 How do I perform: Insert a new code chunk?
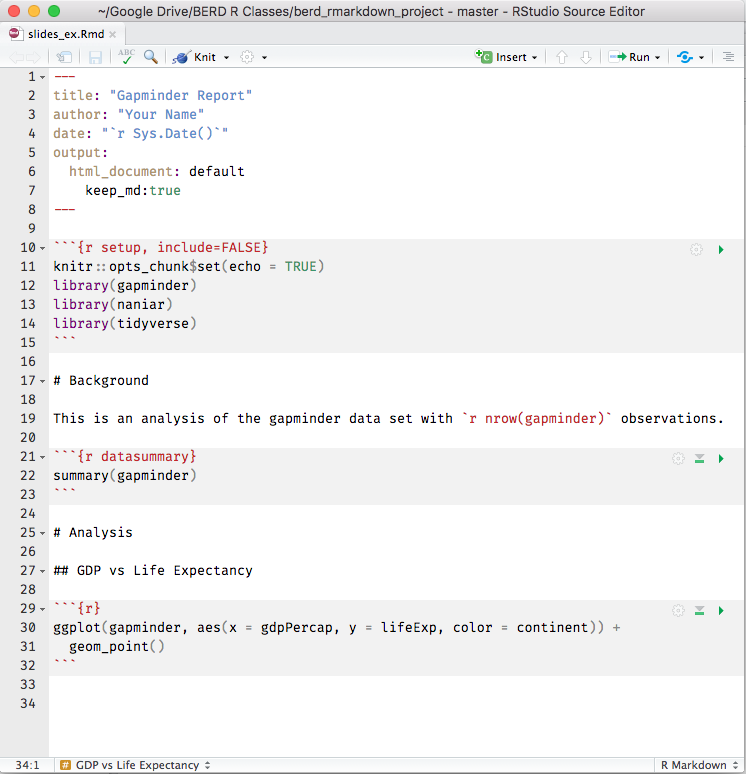(x=506, y=57)
